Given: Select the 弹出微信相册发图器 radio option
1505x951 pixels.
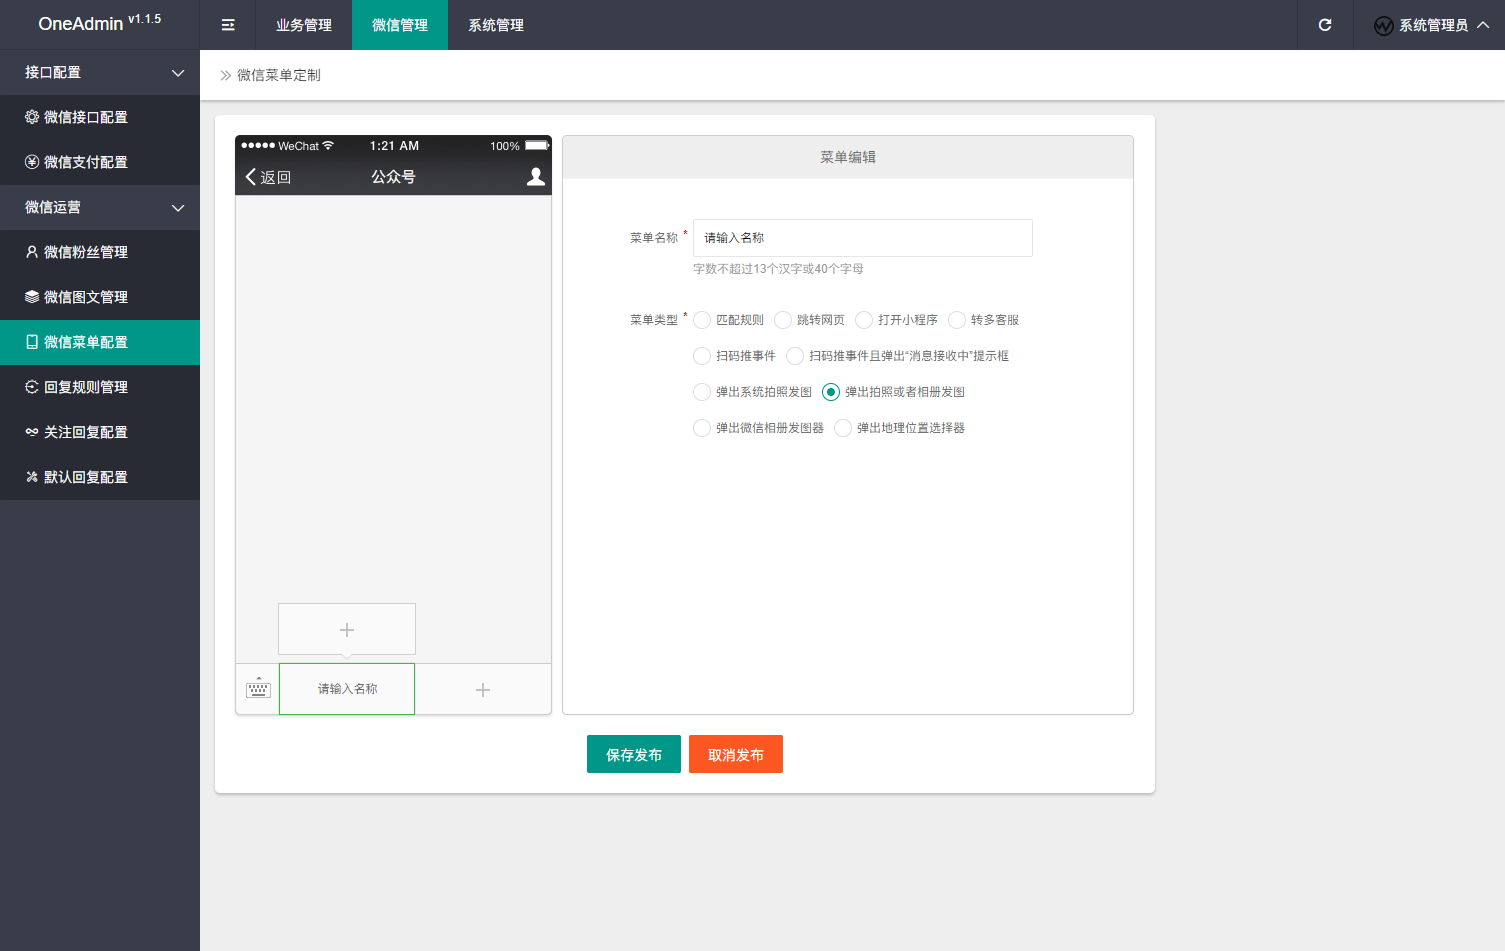Looking at the screenshot, I should coord(702,428).
